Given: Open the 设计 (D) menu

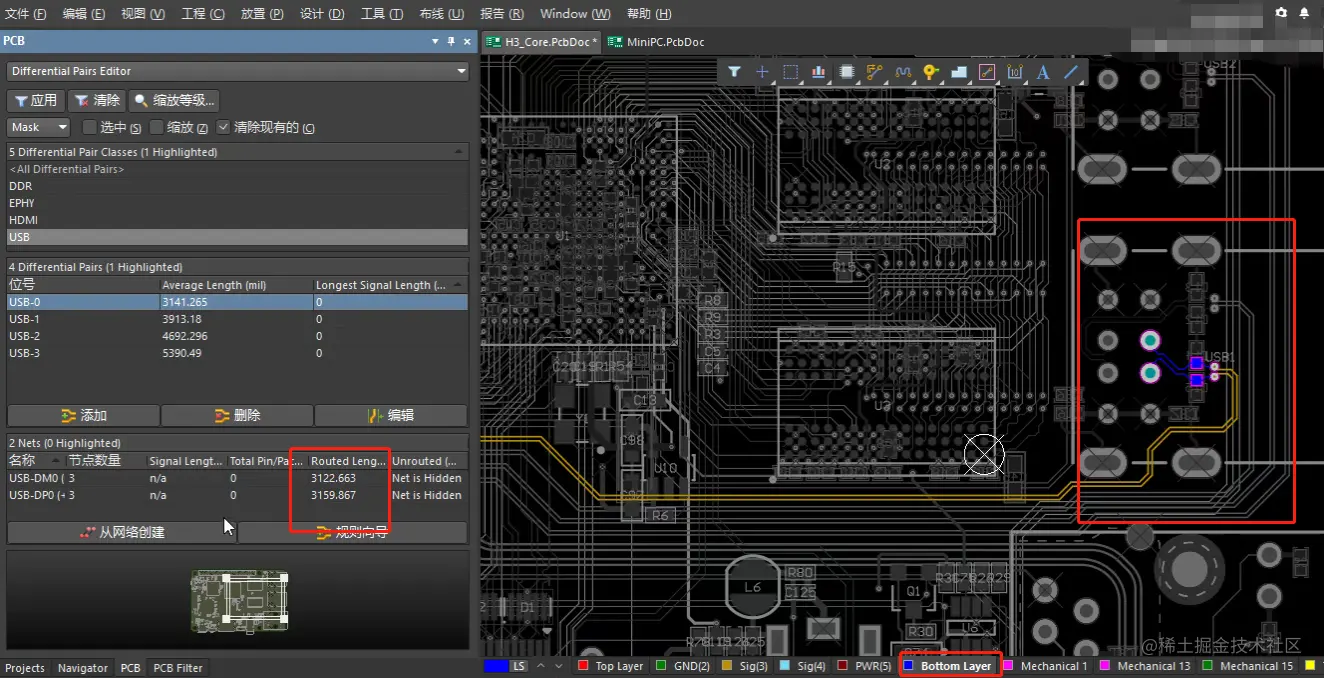Looking at the screenshot, I should coord(322,14).
